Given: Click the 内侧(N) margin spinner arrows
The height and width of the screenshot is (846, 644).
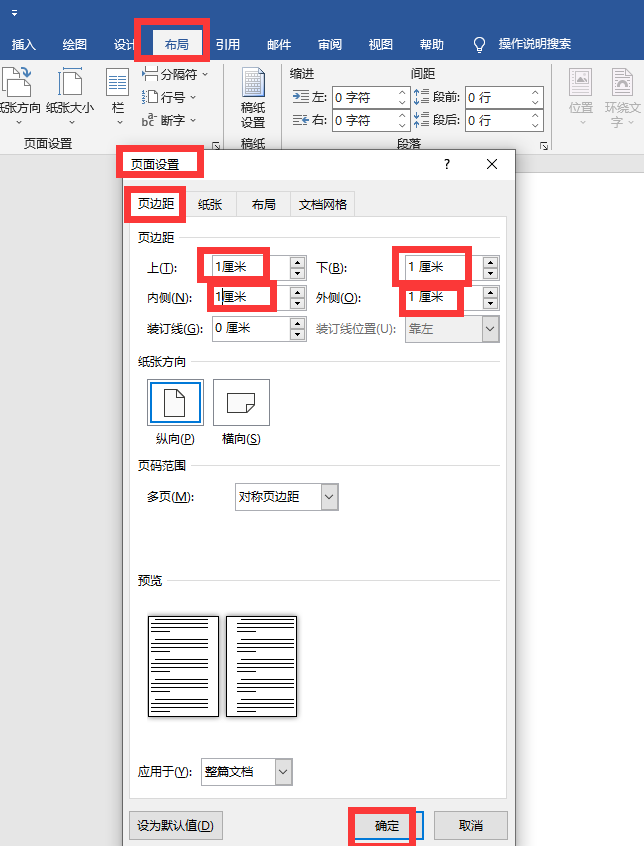Looking at the screenshot, I should click(x=298, y=298).
